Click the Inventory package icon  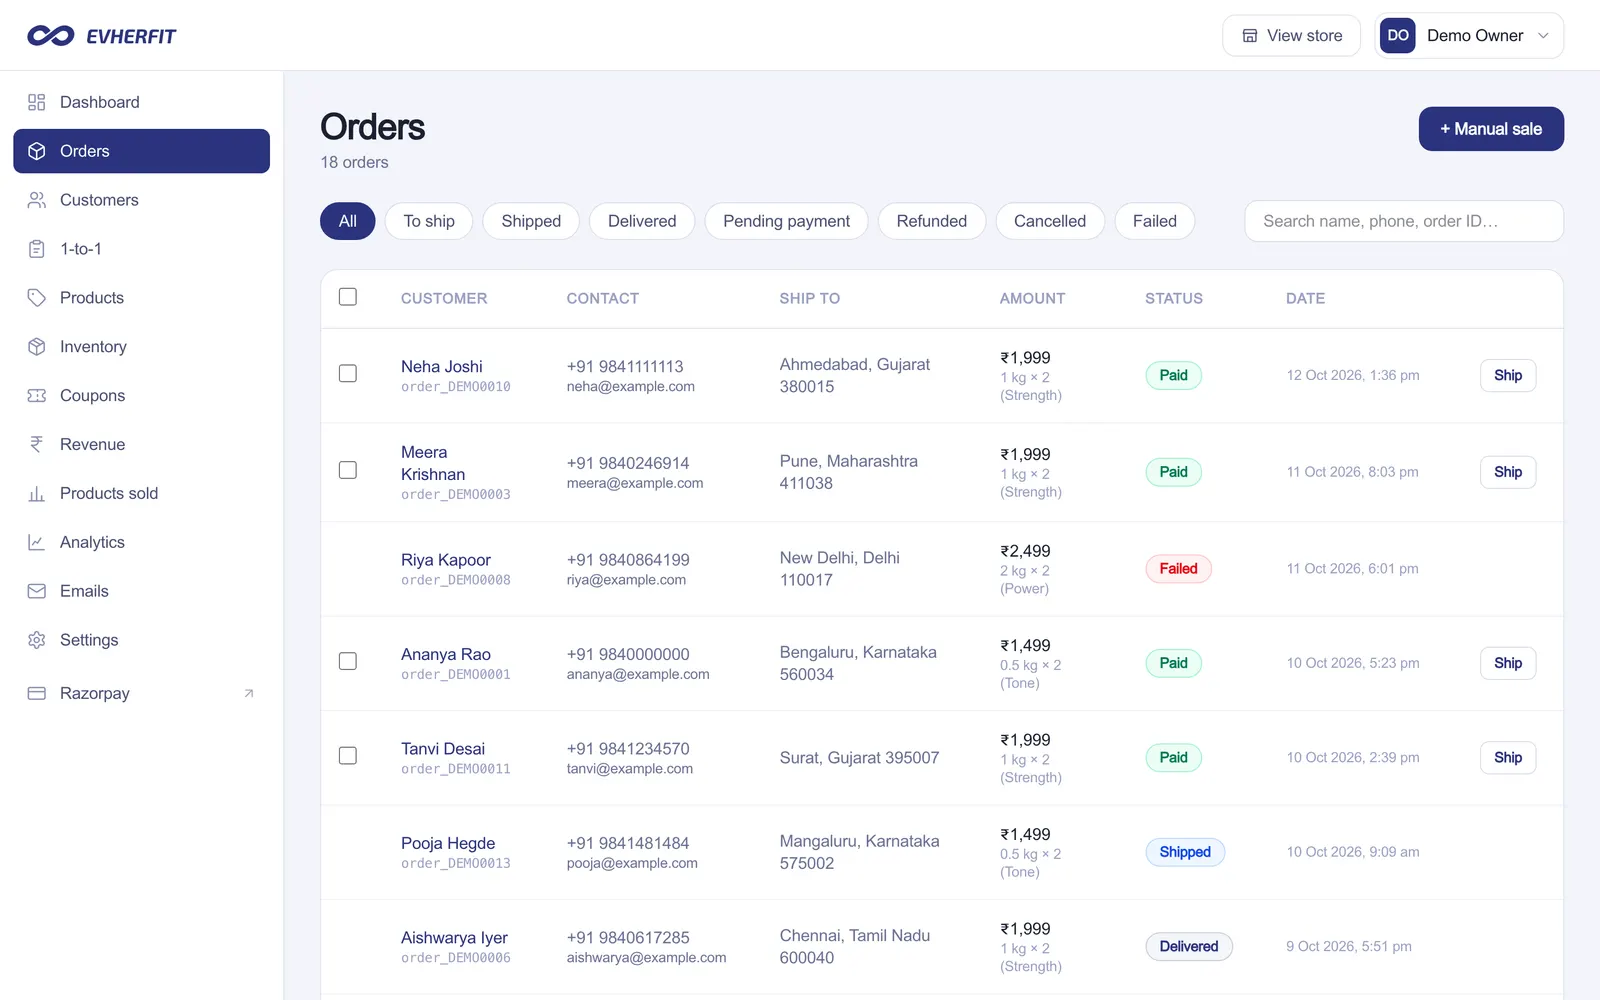[37, 347]
